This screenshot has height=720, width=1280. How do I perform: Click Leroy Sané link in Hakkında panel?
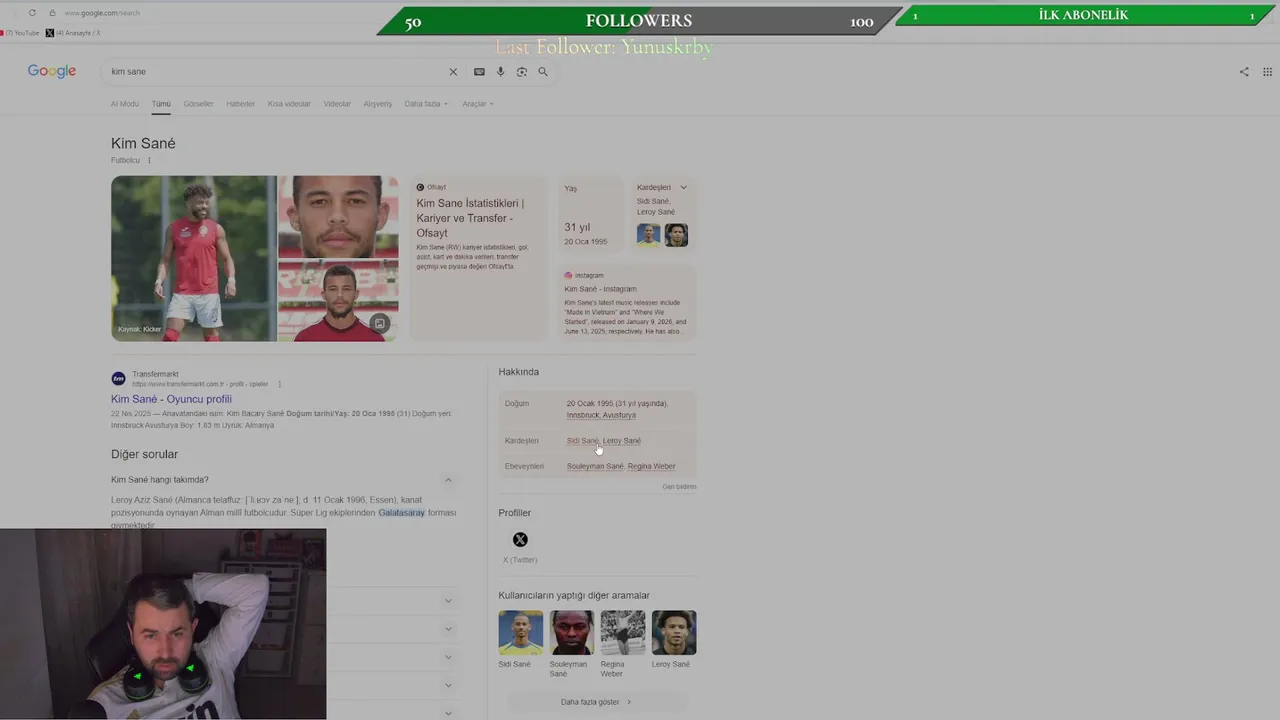click(622, 441)
